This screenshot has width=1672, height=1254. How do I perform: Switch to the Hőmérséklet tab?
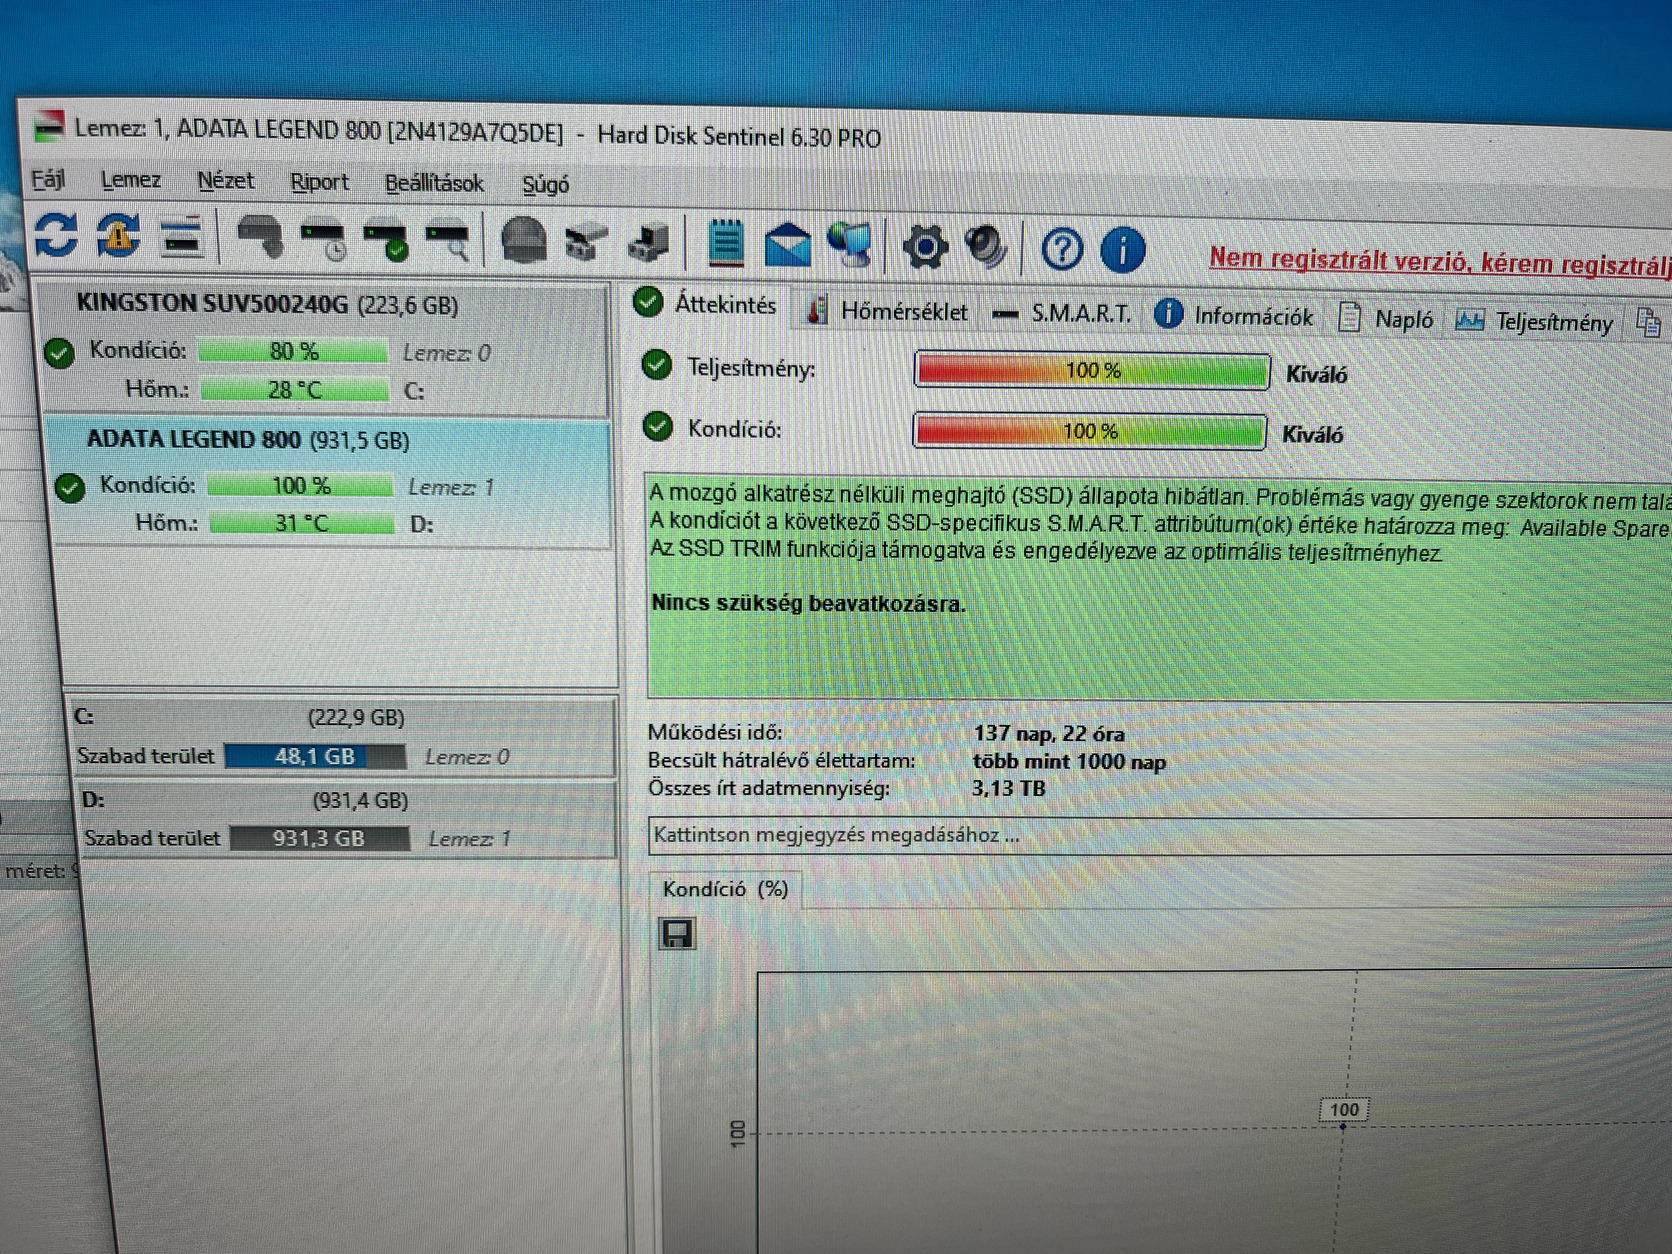click(887, 311)
